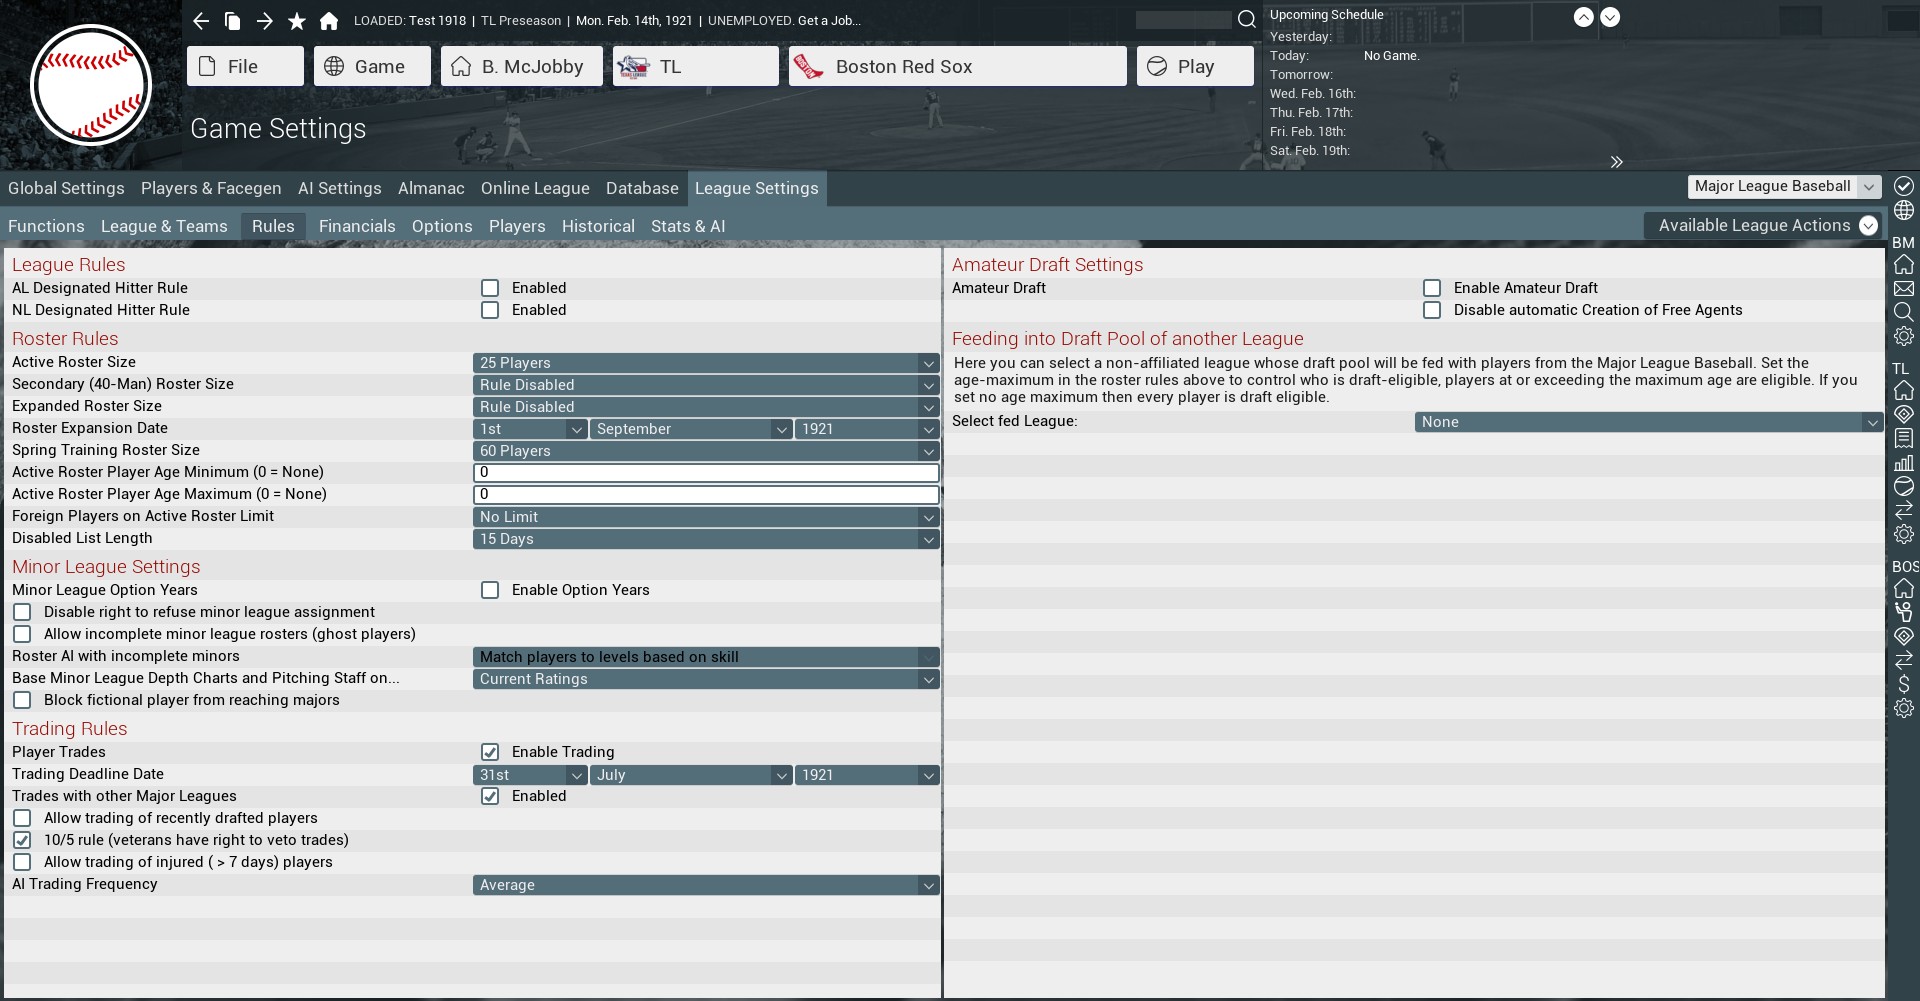This screenshot has height=1001, width=1920.
Task: Click the Play button
Action: click(1194, 66)
